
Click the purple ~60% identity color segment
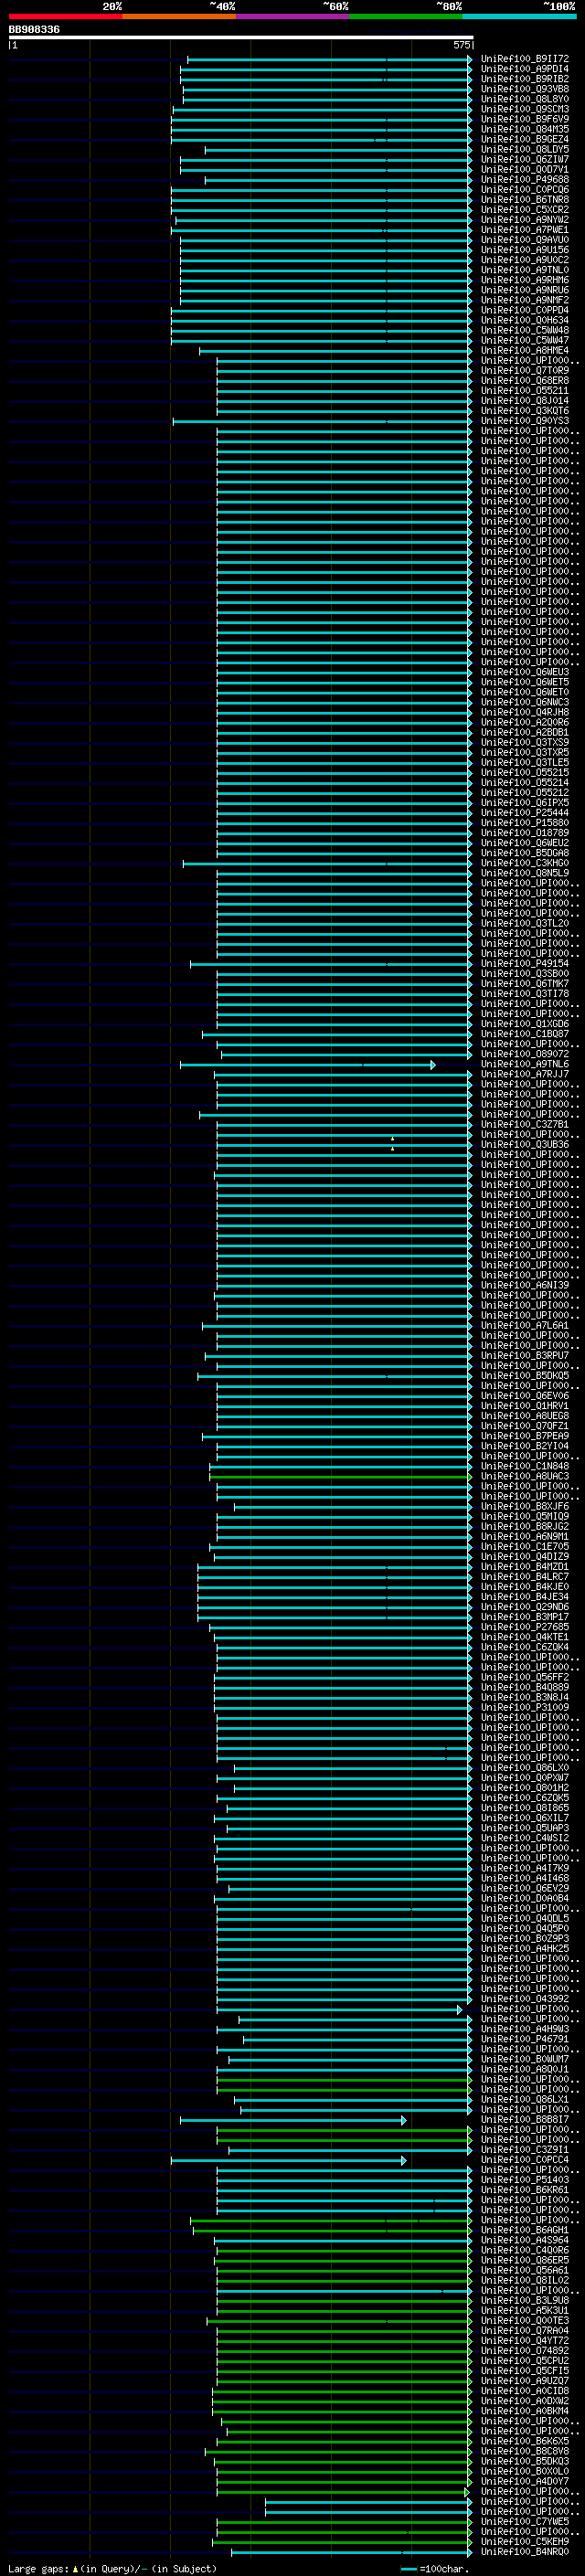(x=293, y=16)
